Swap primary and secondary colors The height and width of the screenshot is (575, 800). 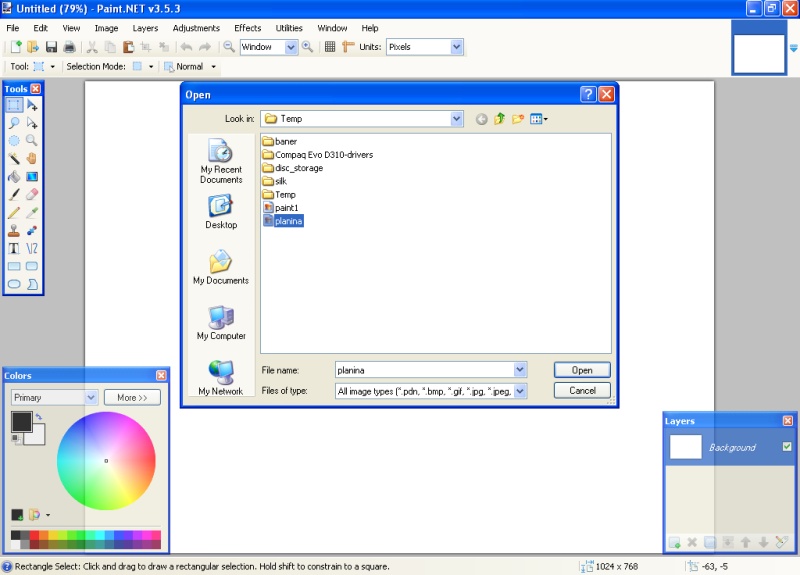coord(39,416)
